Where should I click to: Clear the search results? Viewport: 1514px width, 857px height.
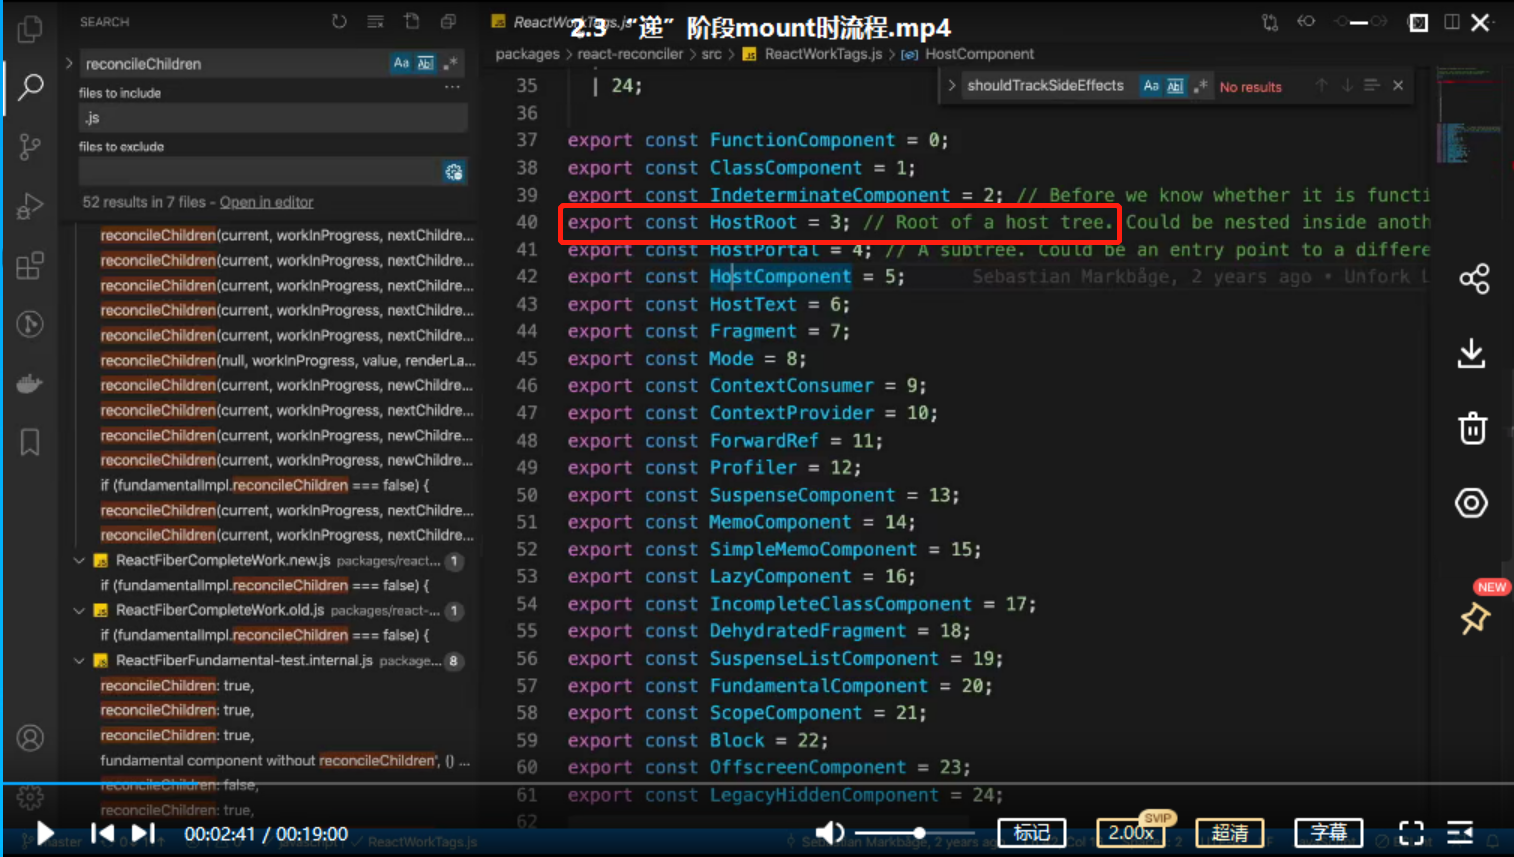(x=375, y=21)
